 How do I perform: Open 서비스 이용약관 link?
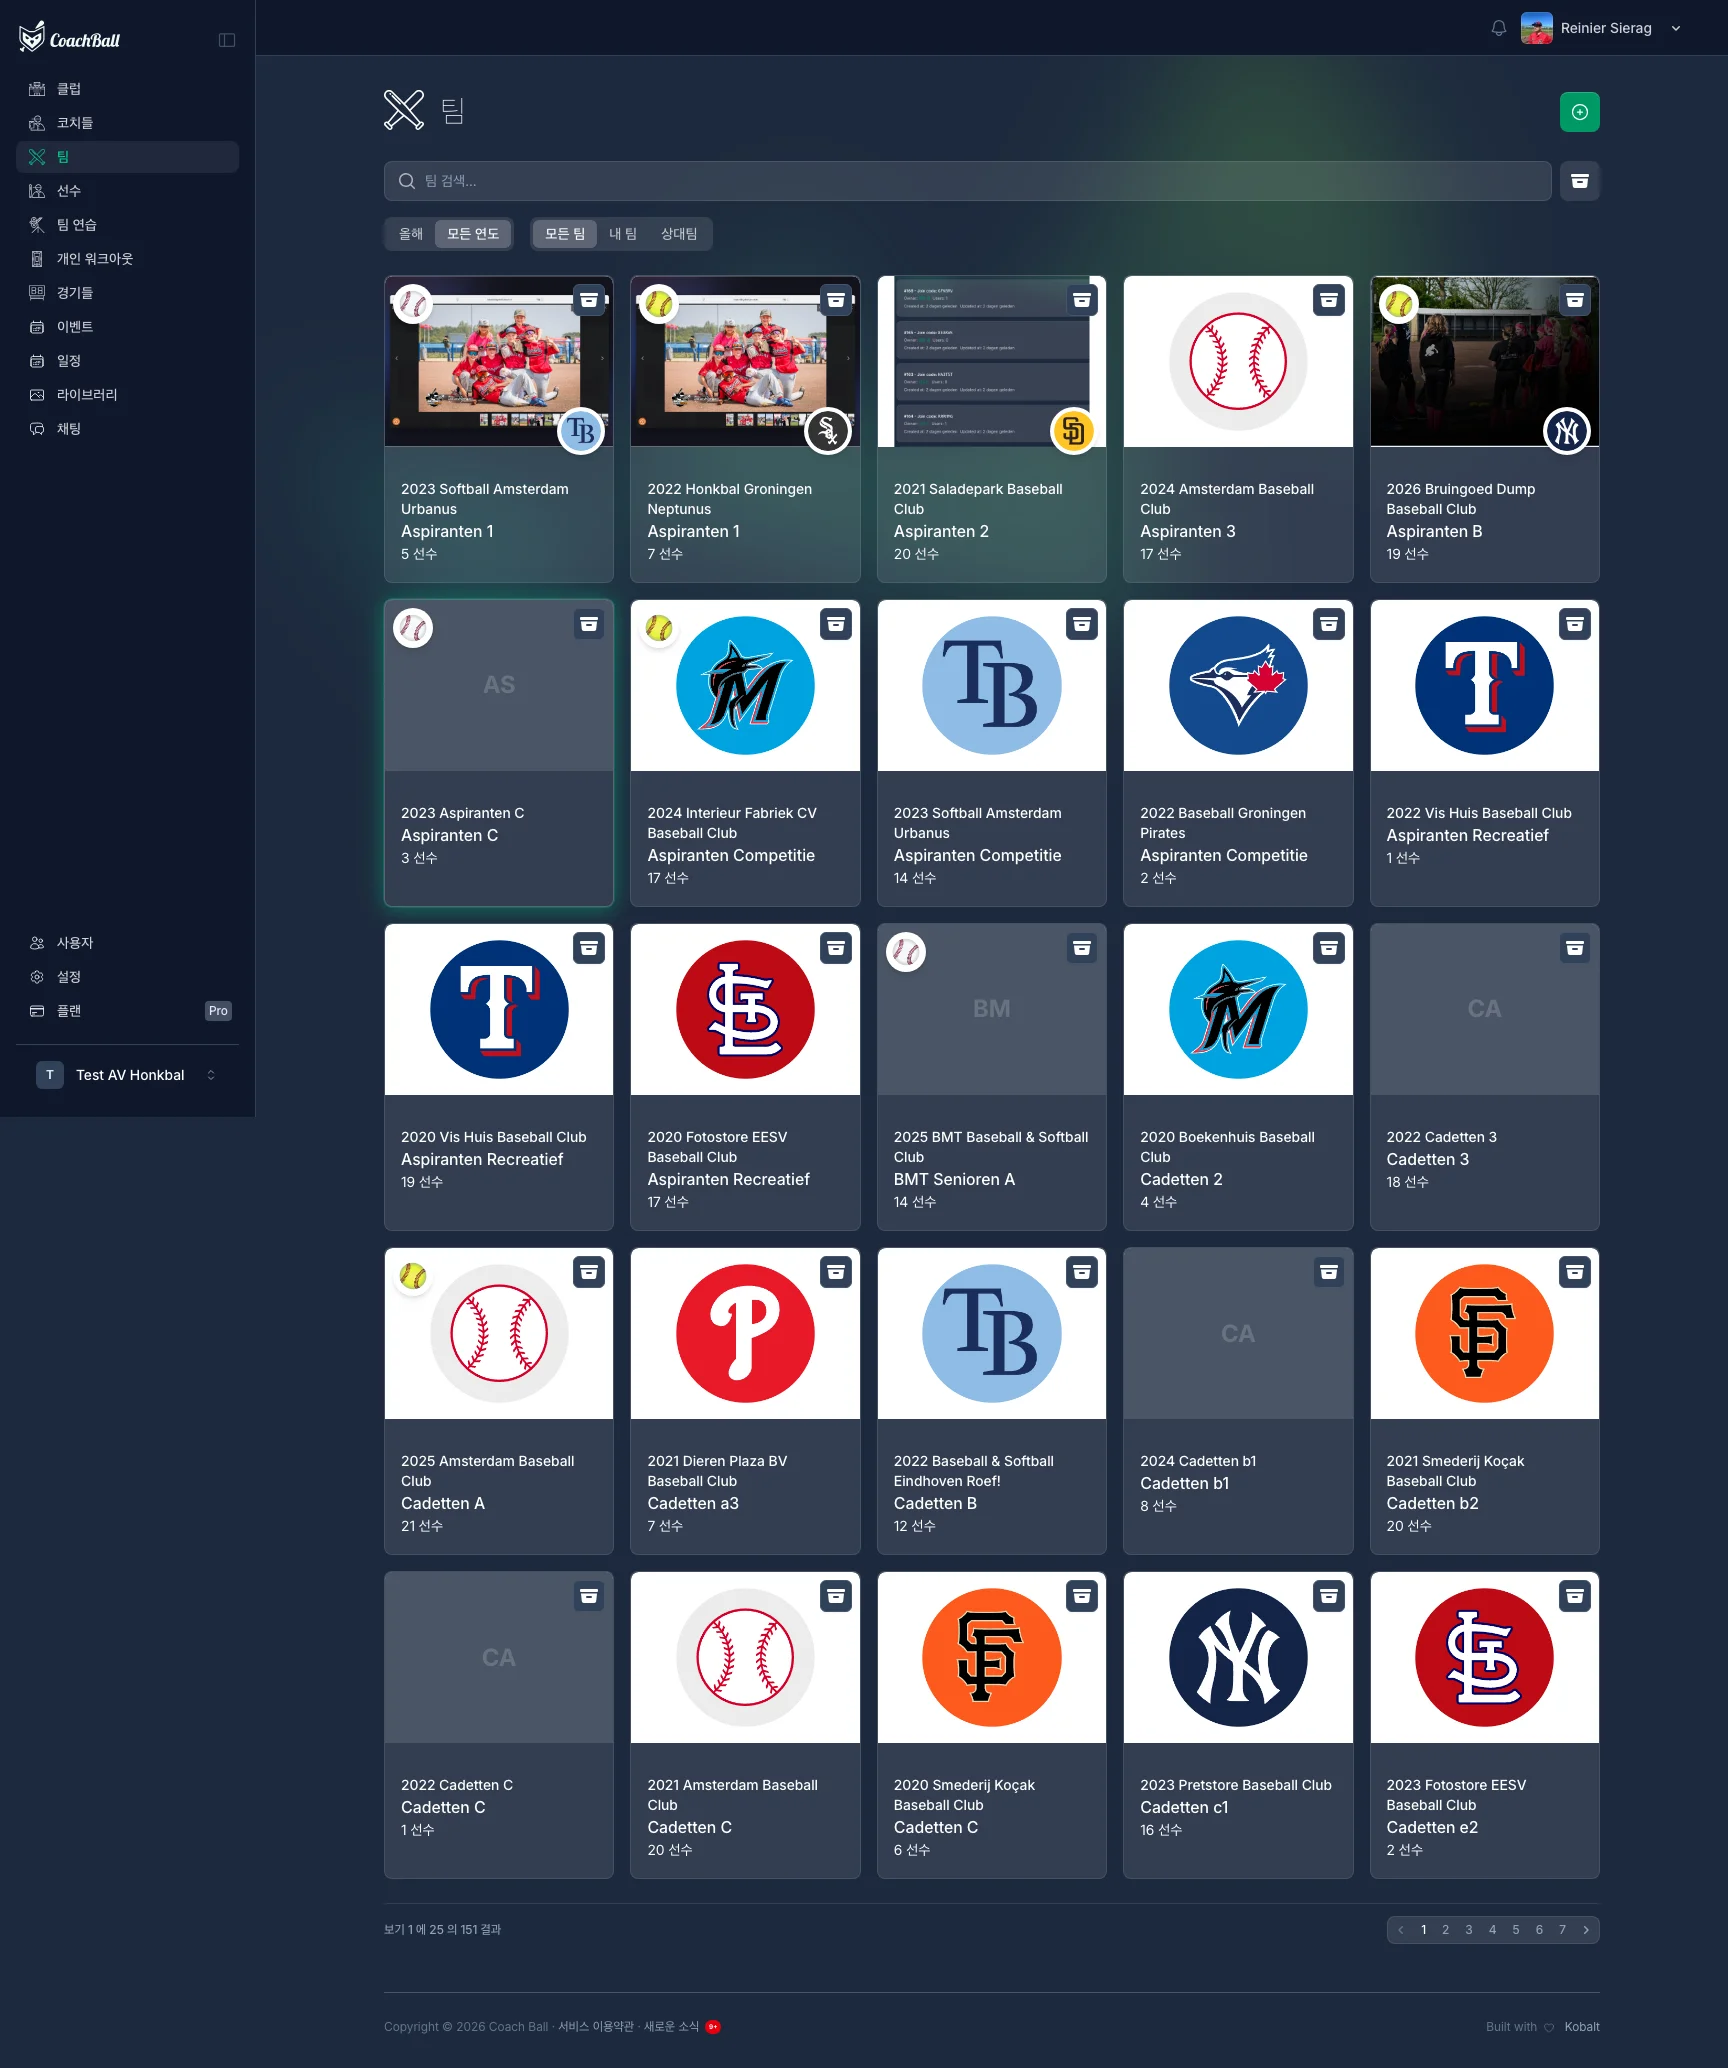click(596, 2027)
